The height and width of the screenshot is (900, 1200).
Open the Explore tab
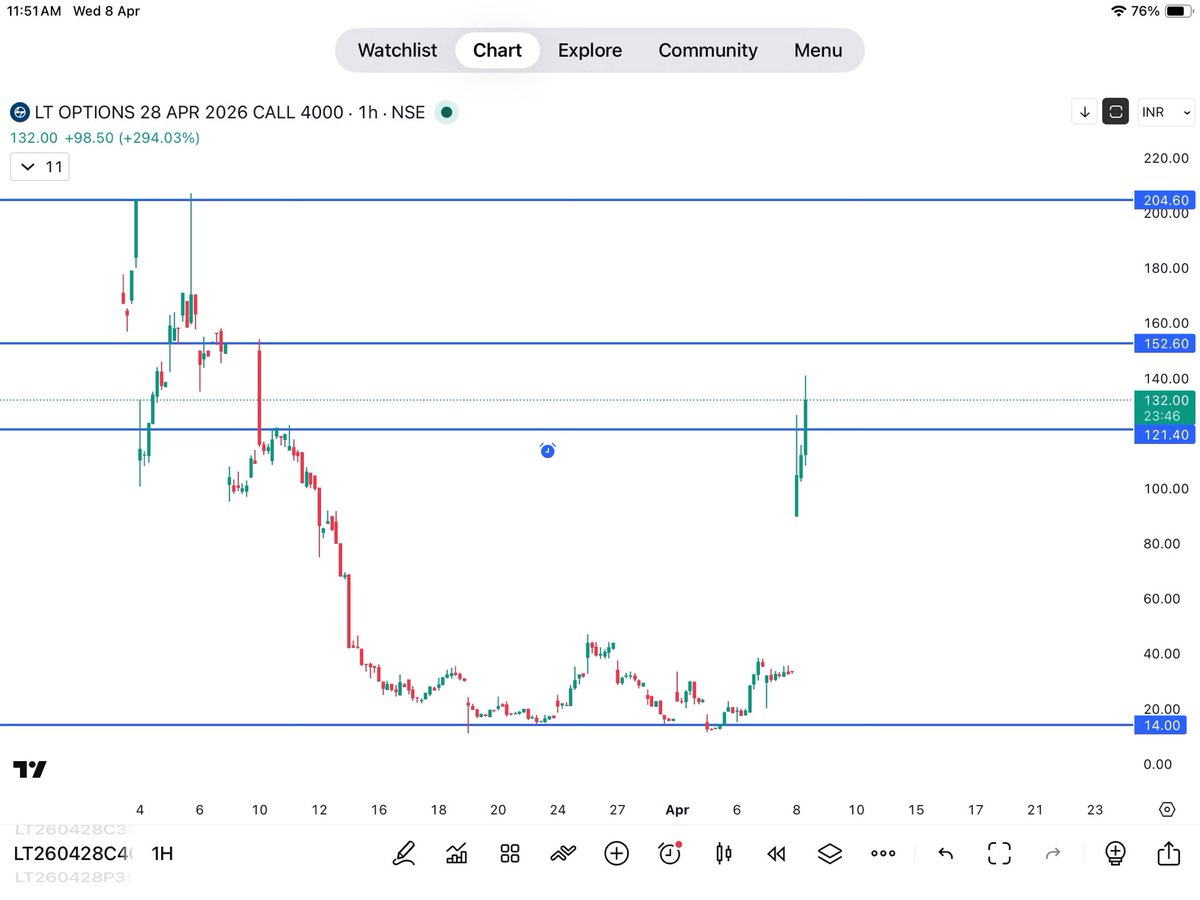coord(590,50)
